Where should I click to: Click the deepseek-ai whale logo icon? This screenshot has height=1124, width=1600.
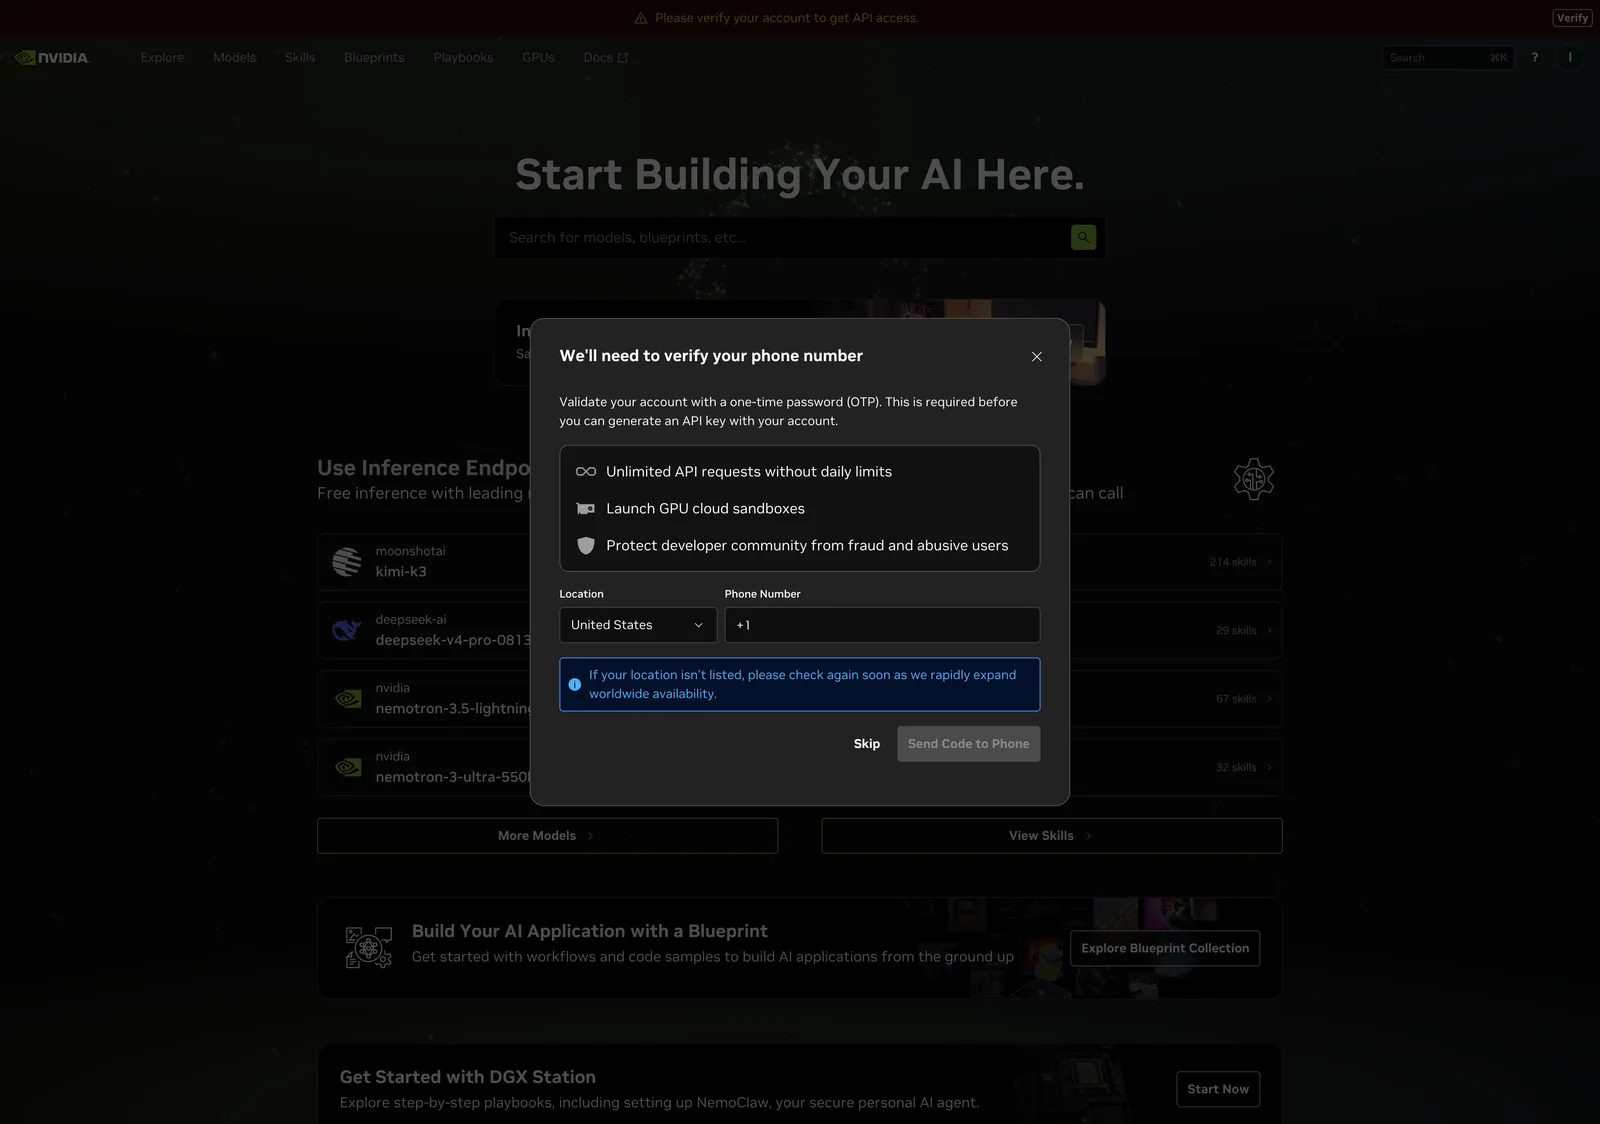pos(347,630)
